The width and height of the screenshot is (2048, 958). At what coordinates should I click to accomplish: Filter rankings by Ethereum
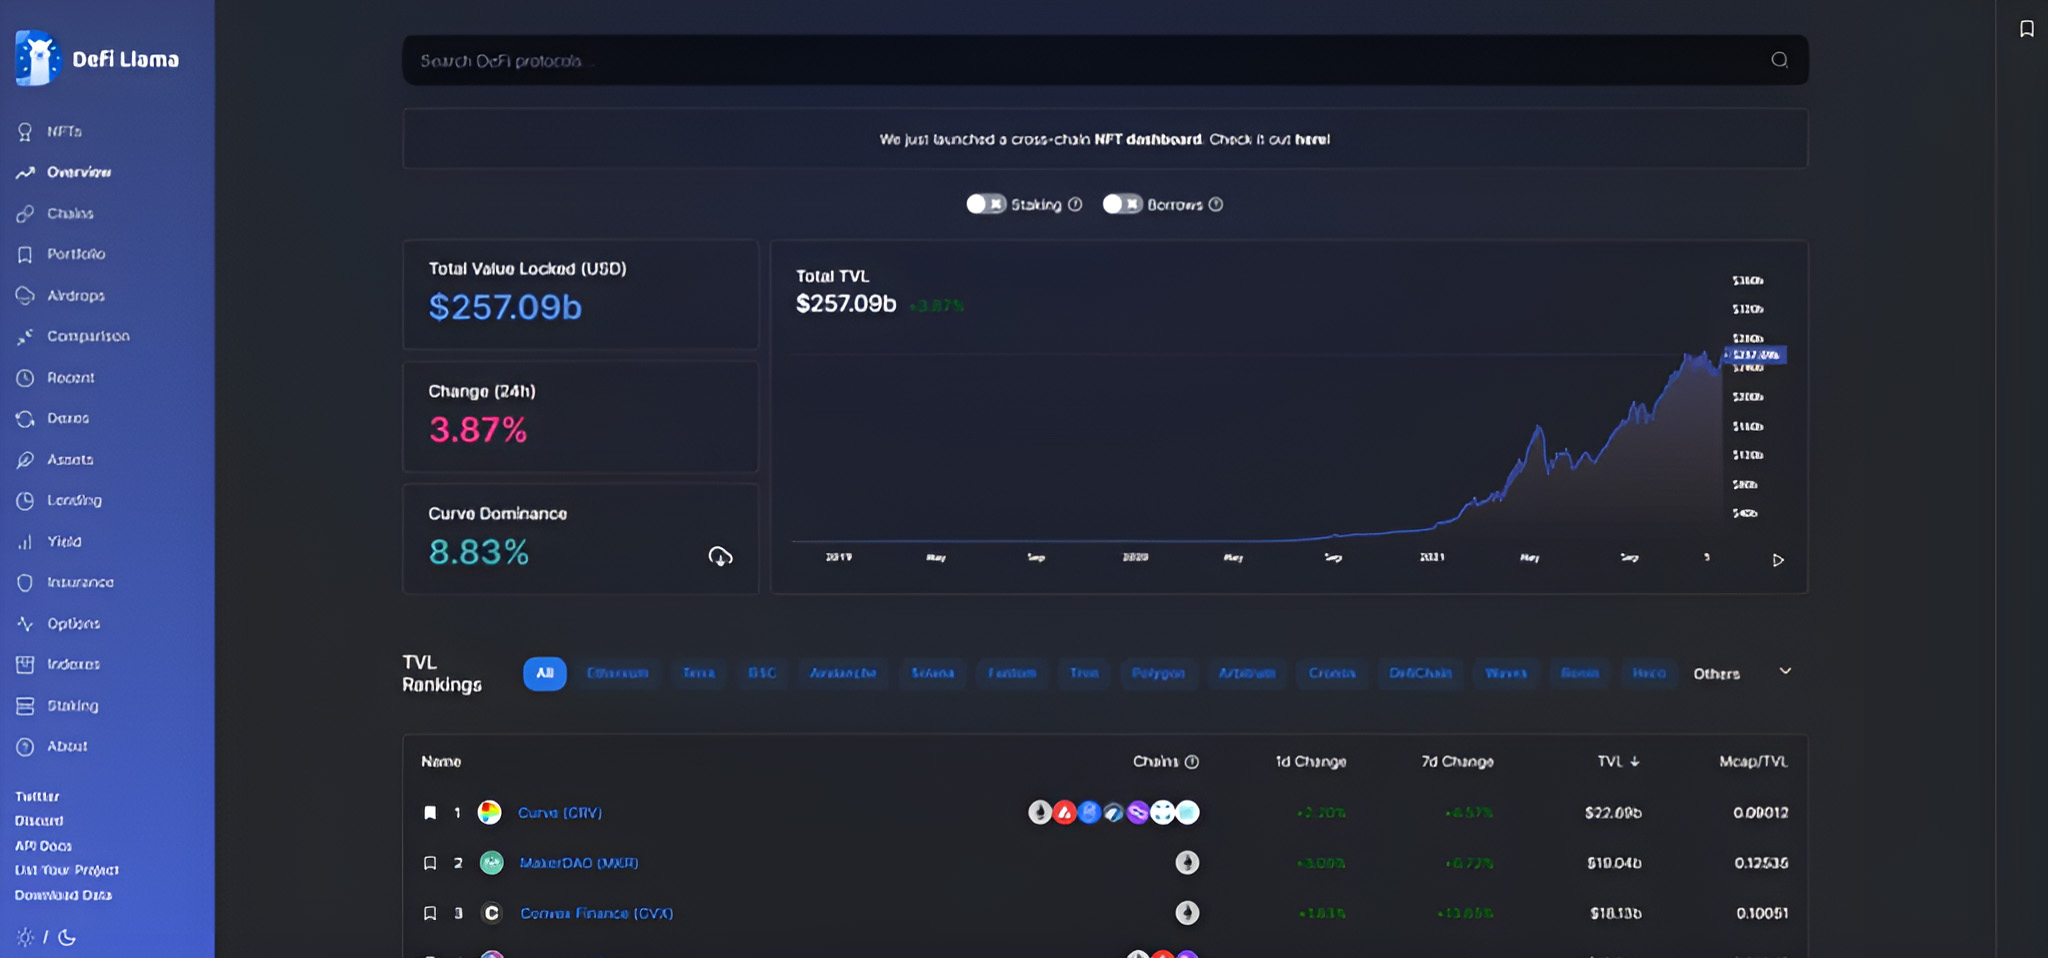tap(617, 673)
